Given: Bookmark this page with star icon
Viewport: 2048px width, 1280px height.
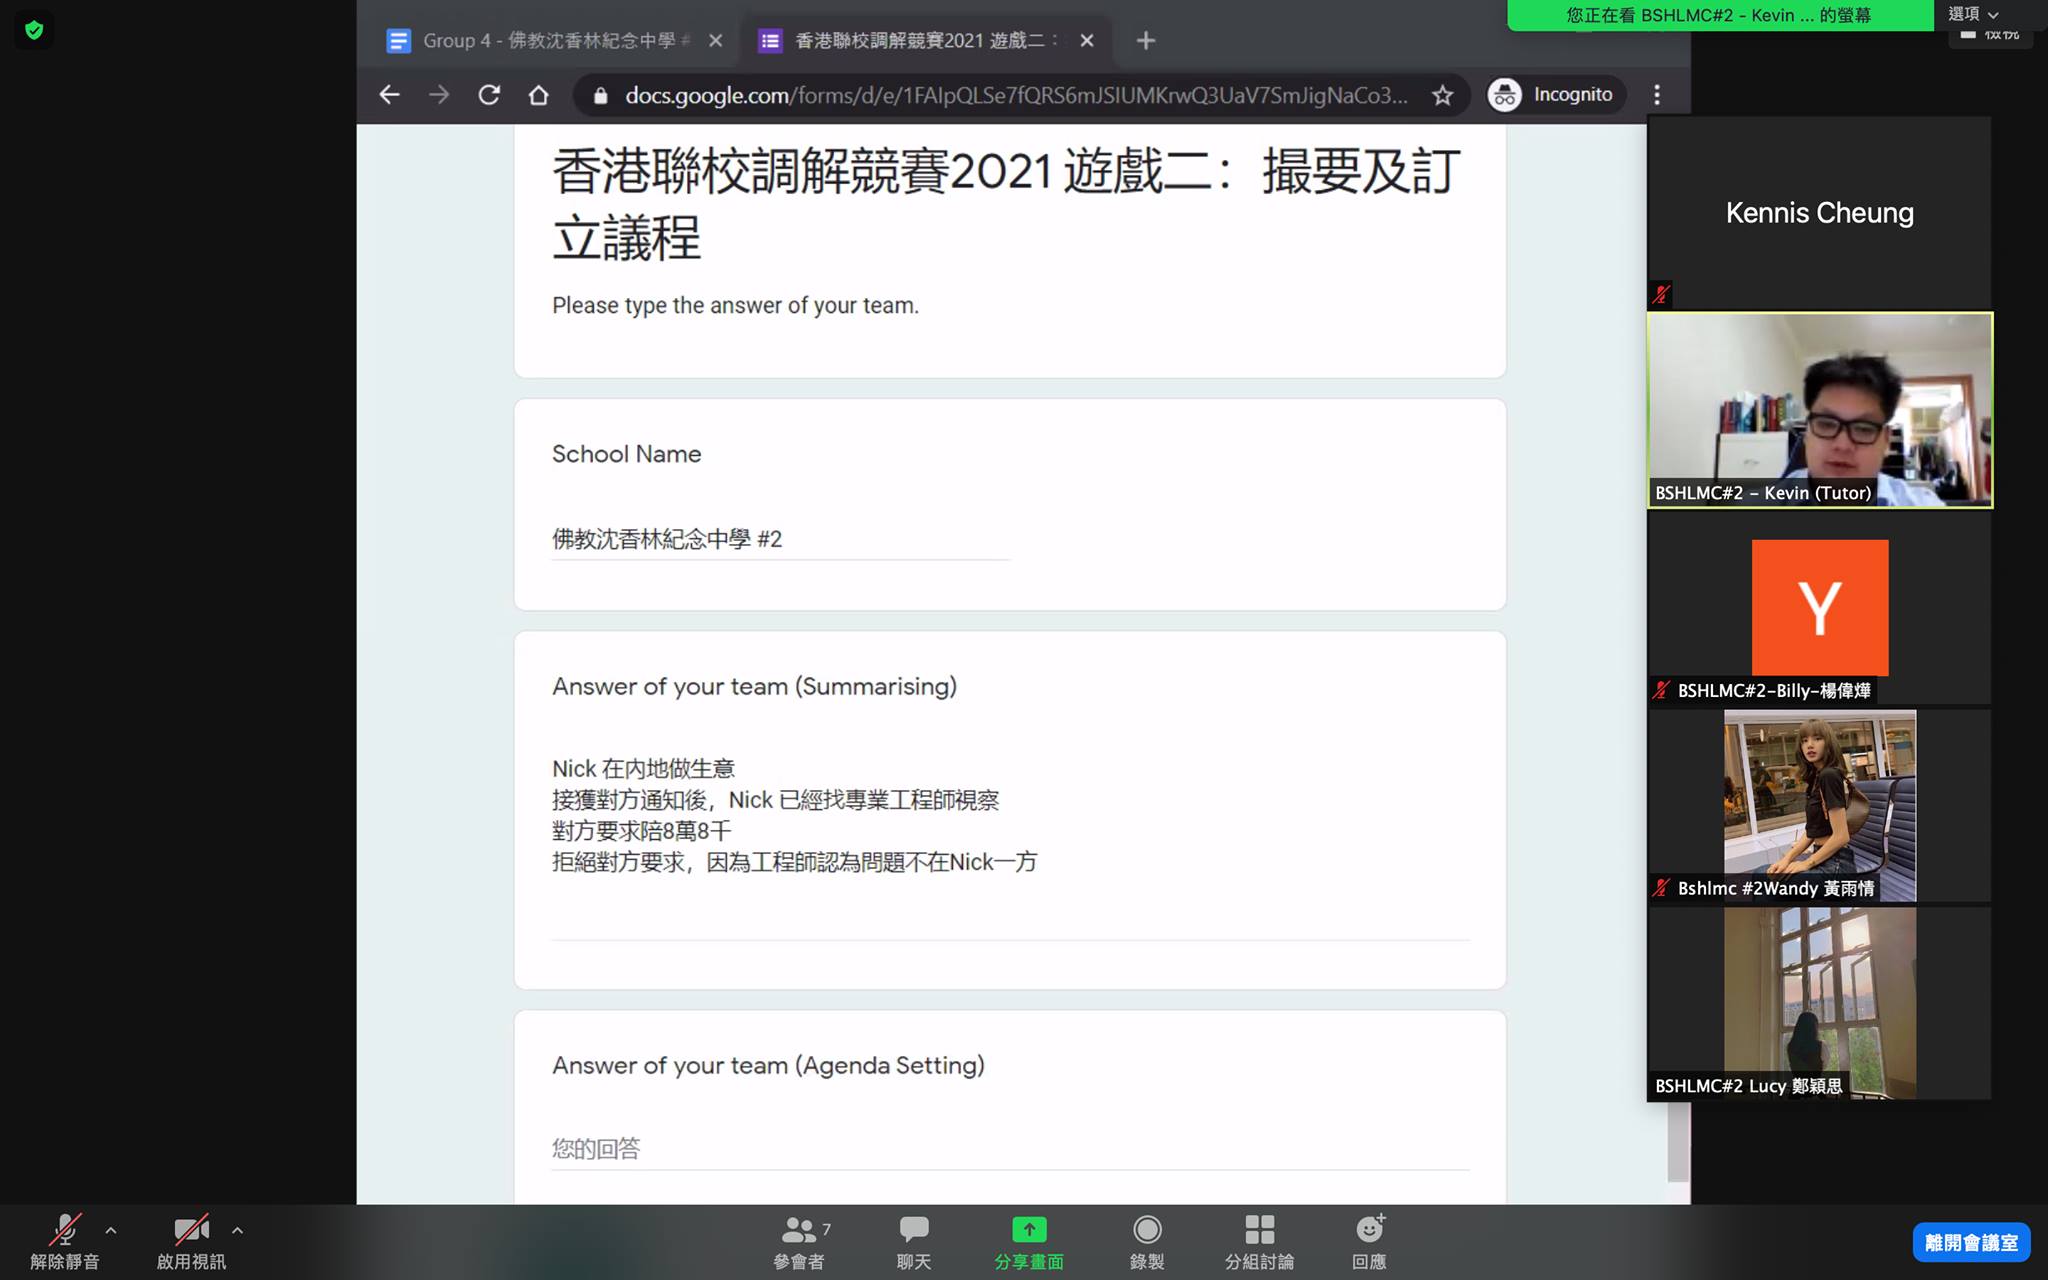Looking at the screenshot, I should (x=1442, y=95).
